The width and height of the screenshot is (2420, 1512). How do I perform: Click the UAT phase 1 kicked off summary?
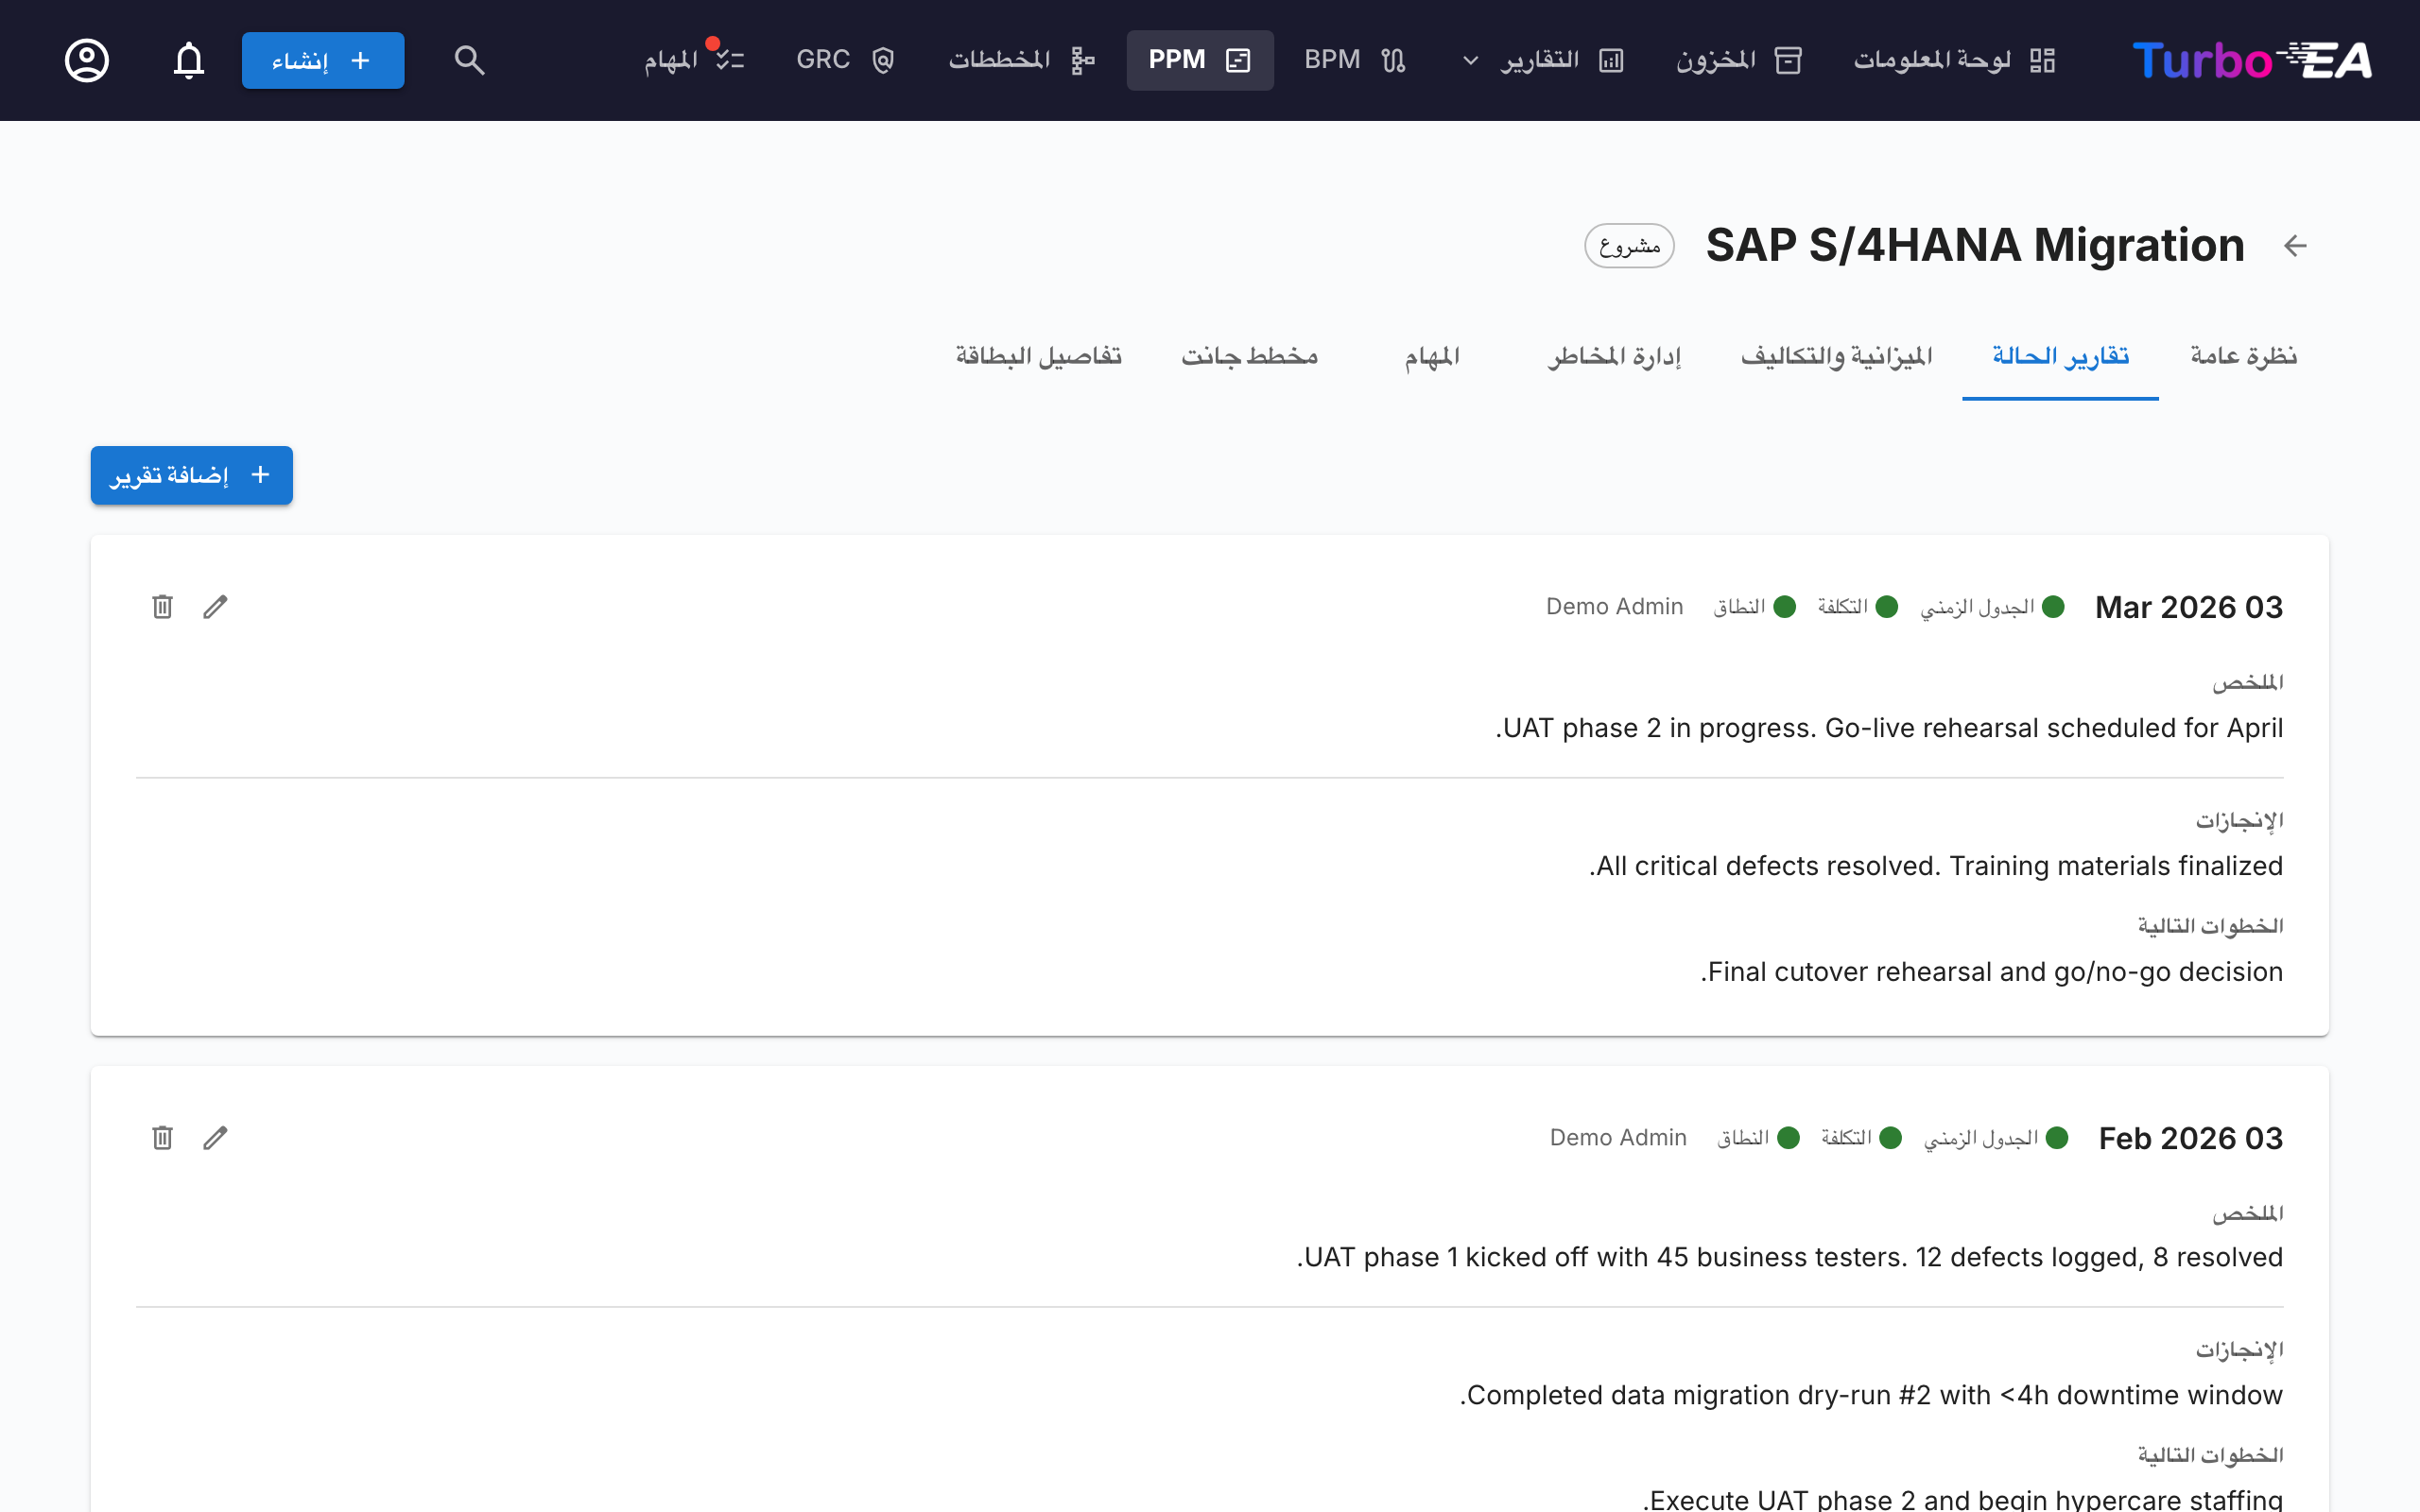pos(1790,1257)
